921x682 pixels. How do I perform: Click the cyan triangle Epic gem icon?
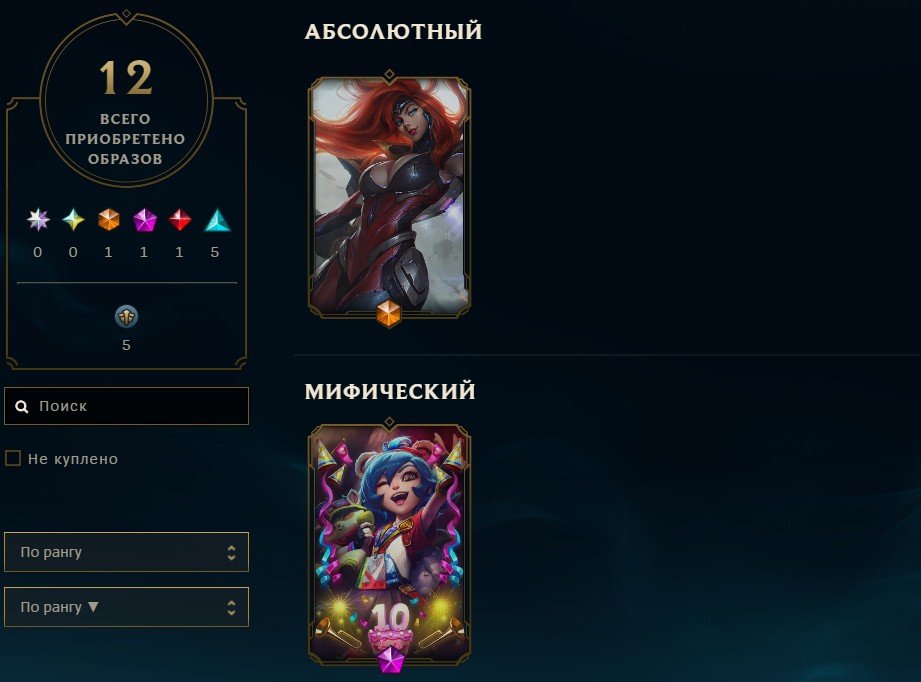click(217, 220)
